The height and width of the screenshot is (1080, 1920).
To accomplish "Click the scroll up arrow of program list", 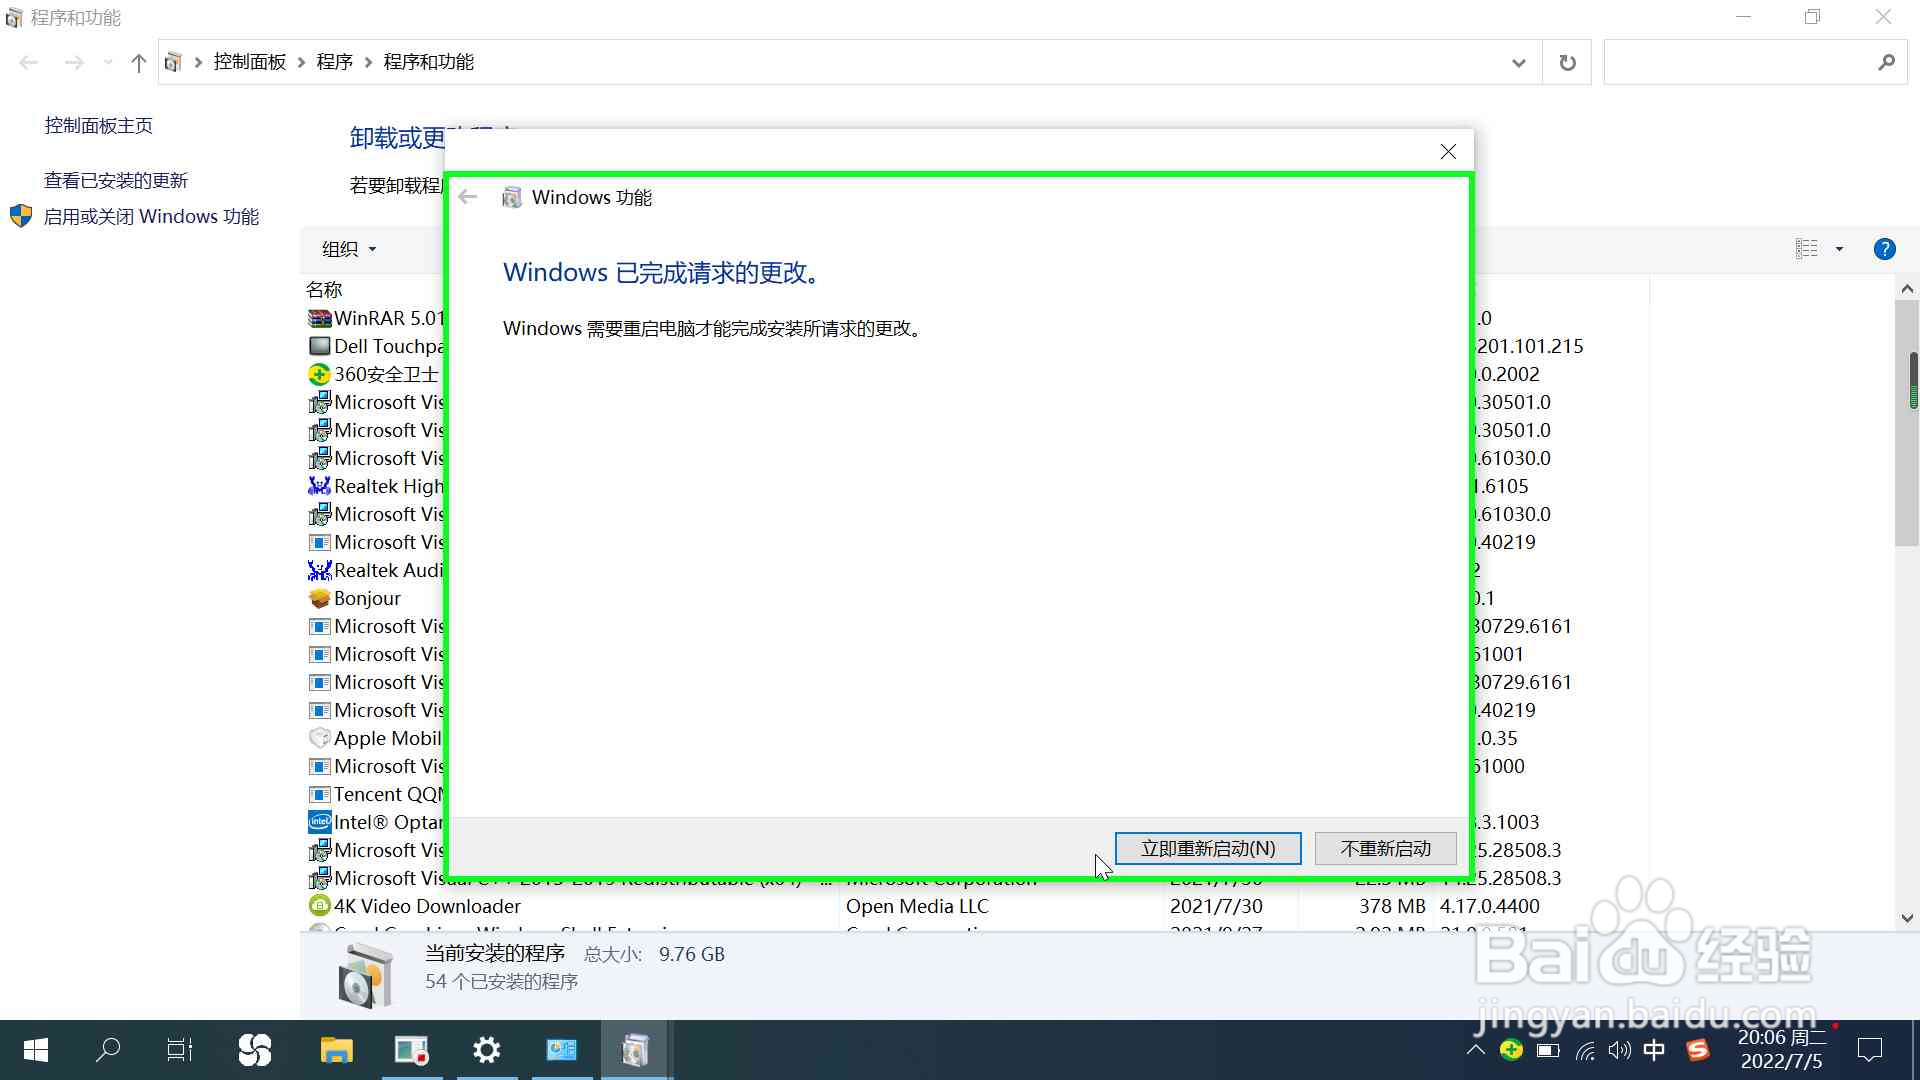I will 1907,288.
